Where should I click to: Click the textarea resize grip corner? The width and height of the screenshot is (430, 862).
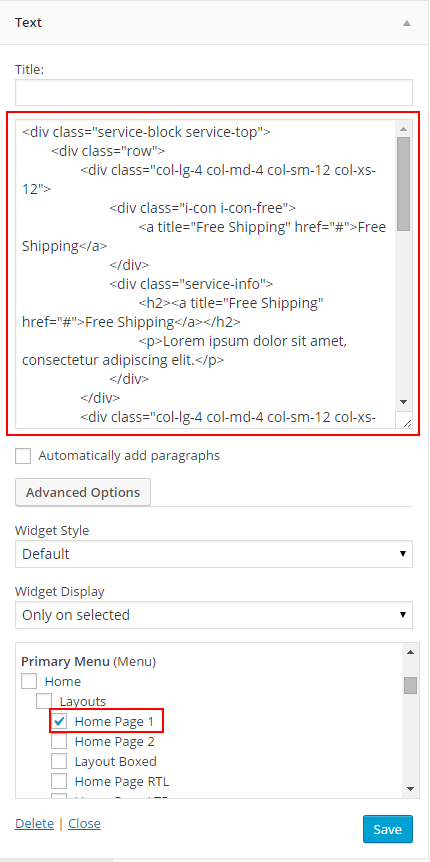406,421
